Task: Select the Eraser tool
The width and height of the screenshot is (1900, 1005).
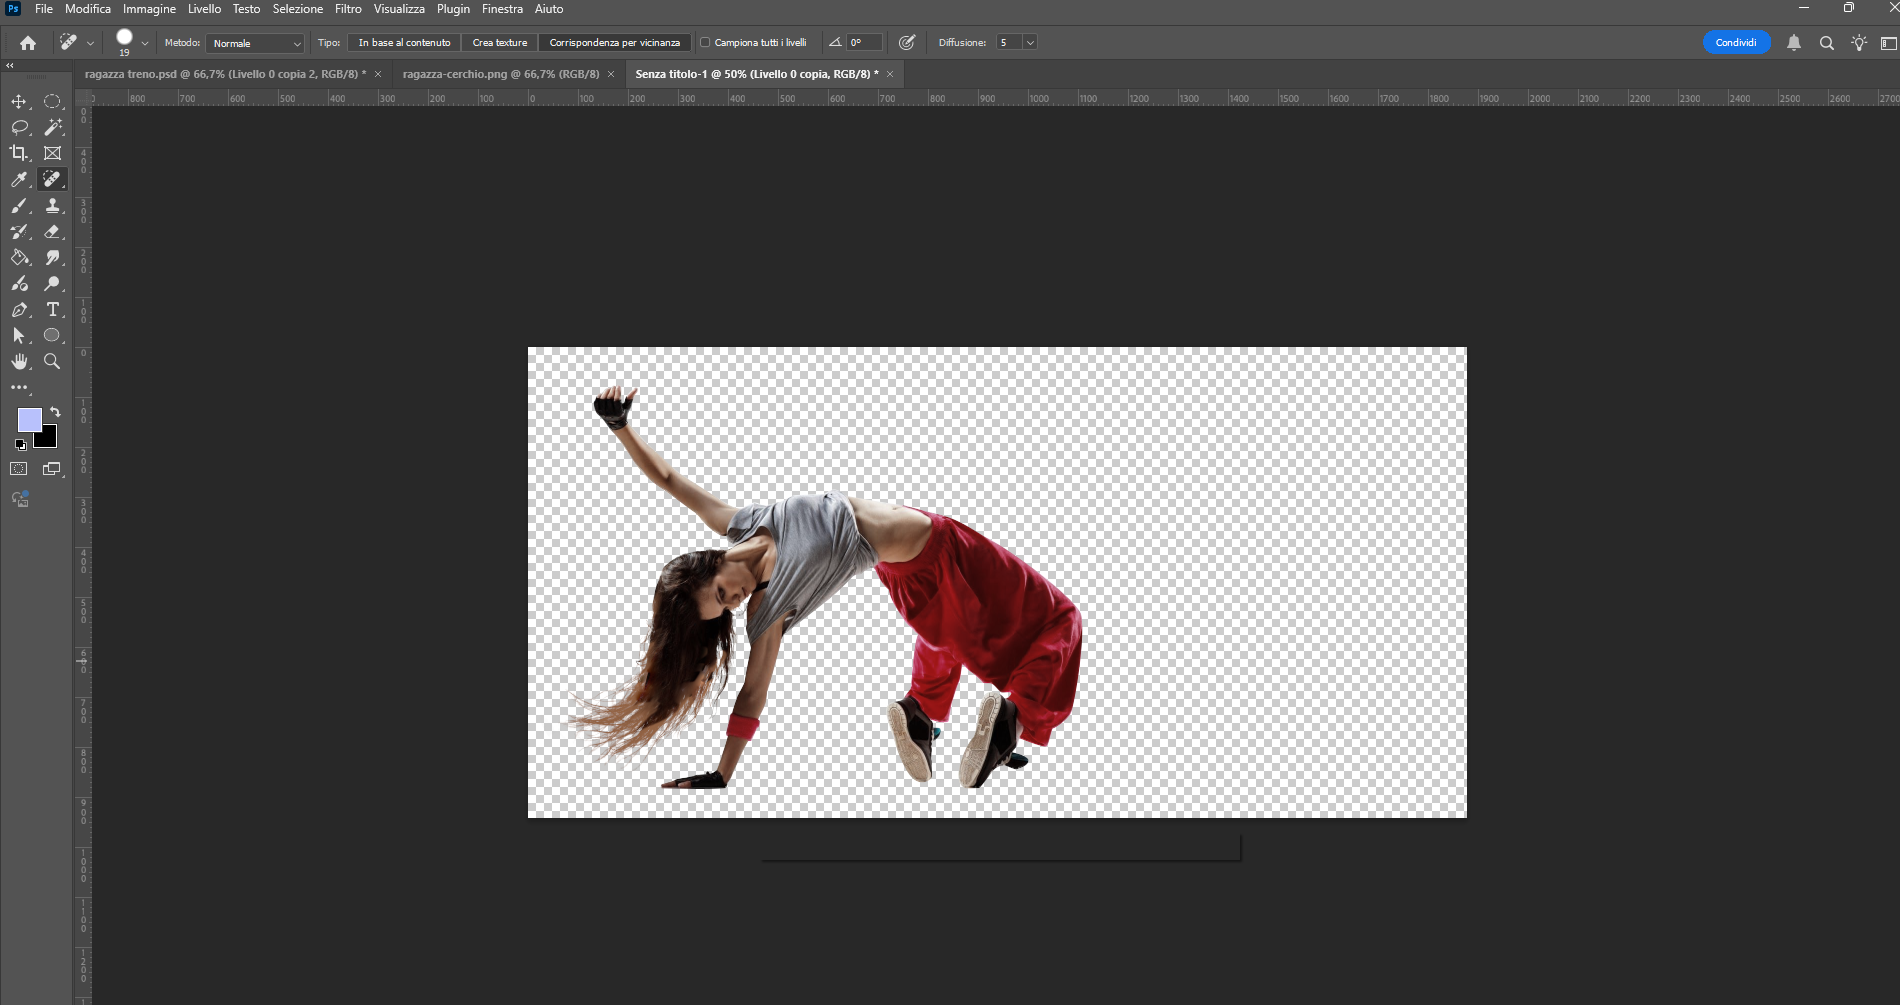Action: click(53, 231)
